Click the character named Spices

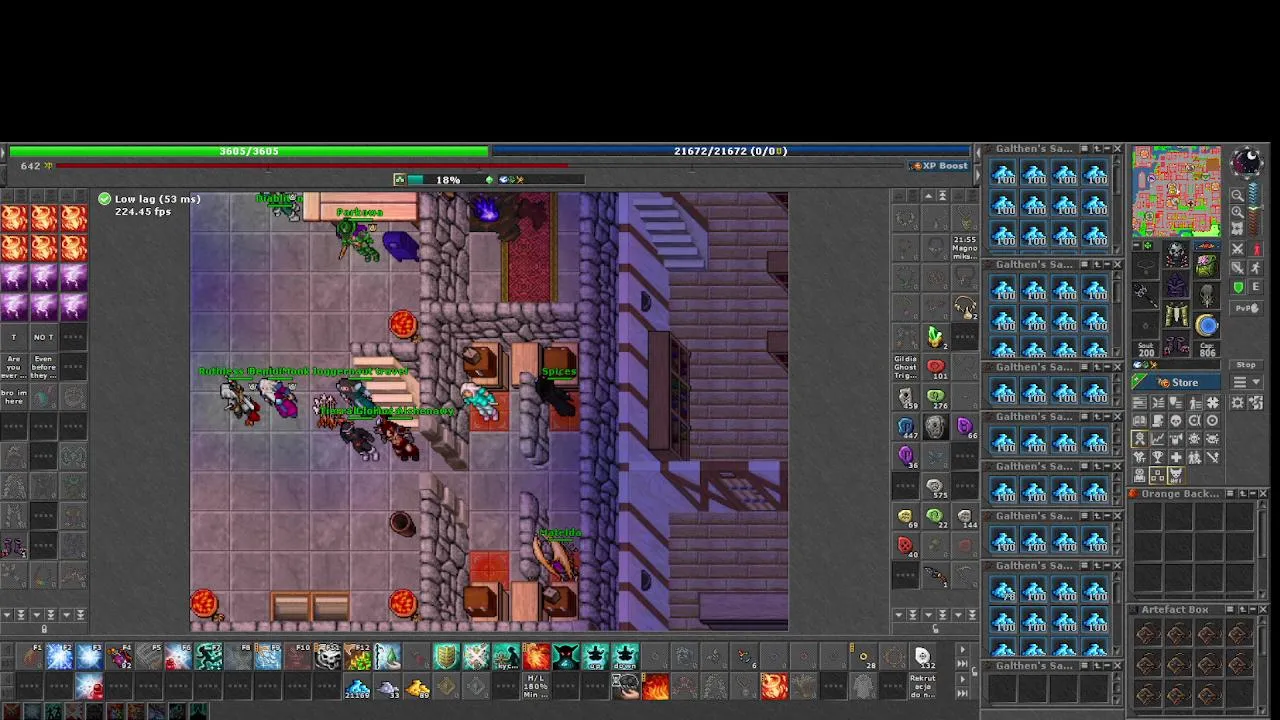(556, 398)
